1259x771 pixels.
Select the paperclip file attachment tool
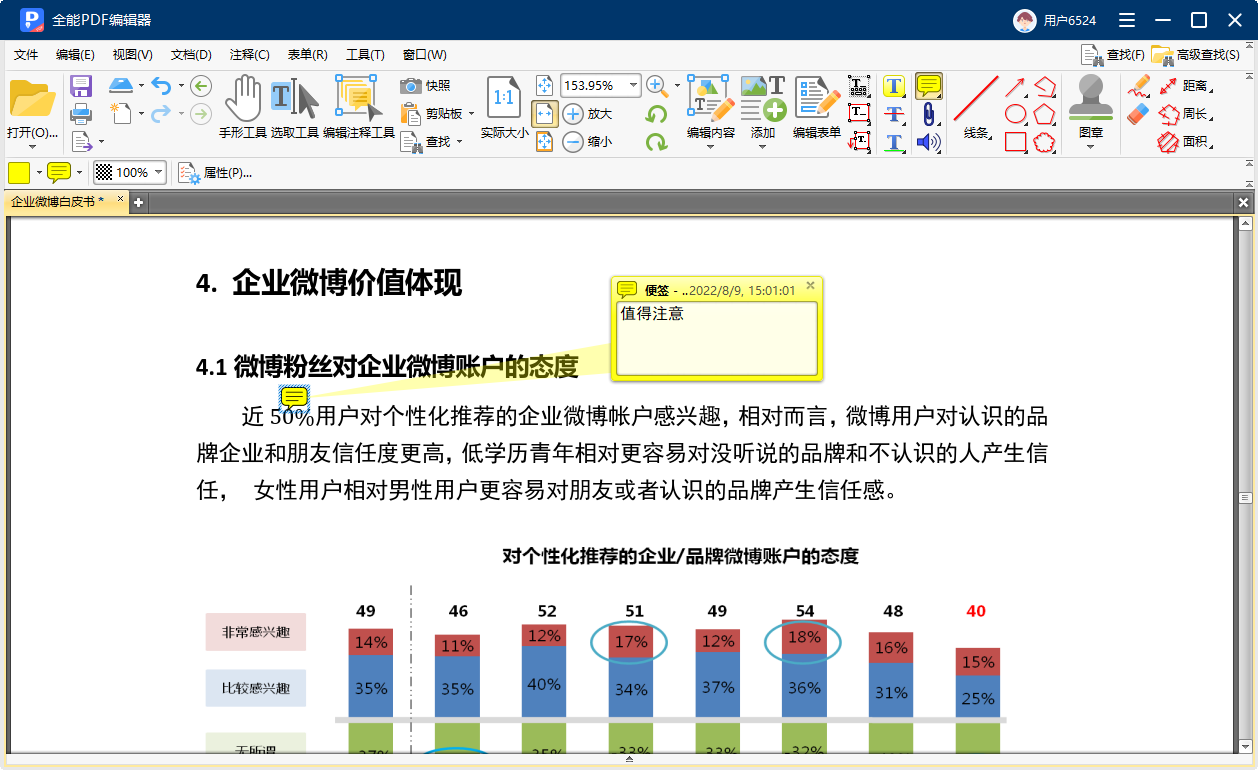point(929,114)
